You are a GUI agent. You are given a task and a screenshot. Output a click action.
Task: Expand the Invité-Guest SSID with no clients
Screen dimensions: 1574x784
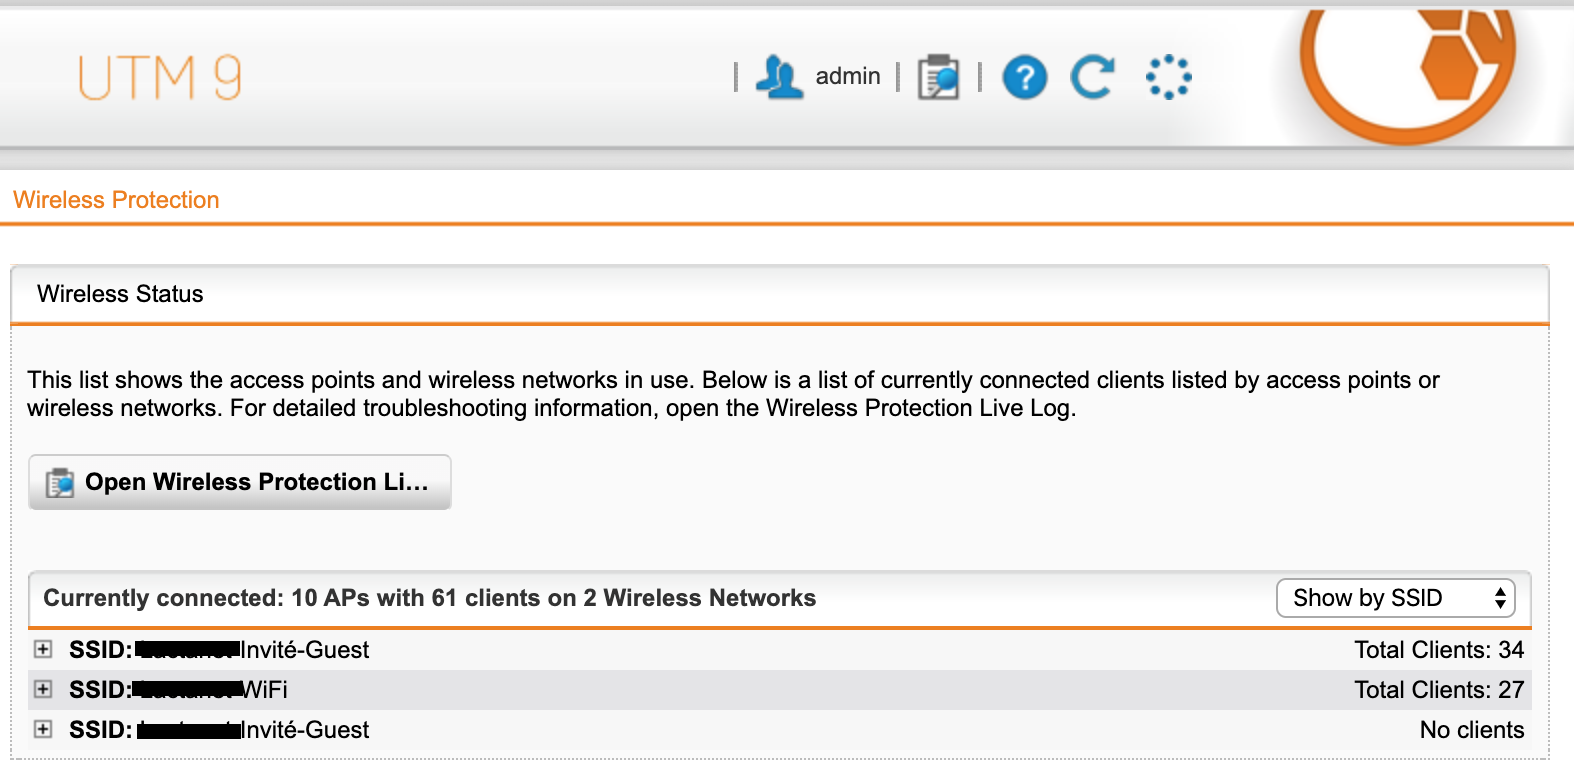pyautogui.click(x=43, y=729)
